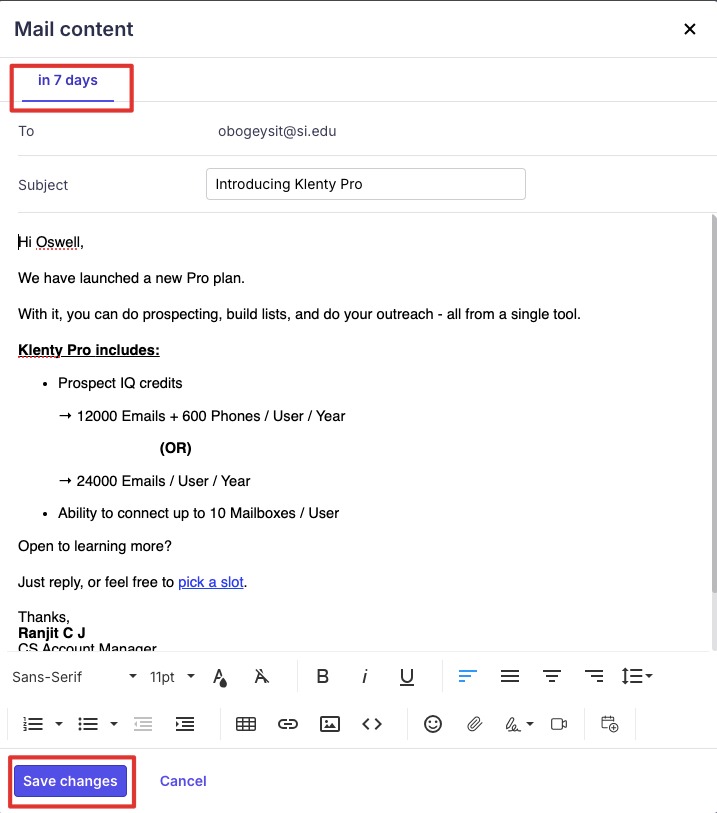The height and width of the screenshot is (813, 717).
Task: Insert a bulleted list
Action: click(88, 724)
